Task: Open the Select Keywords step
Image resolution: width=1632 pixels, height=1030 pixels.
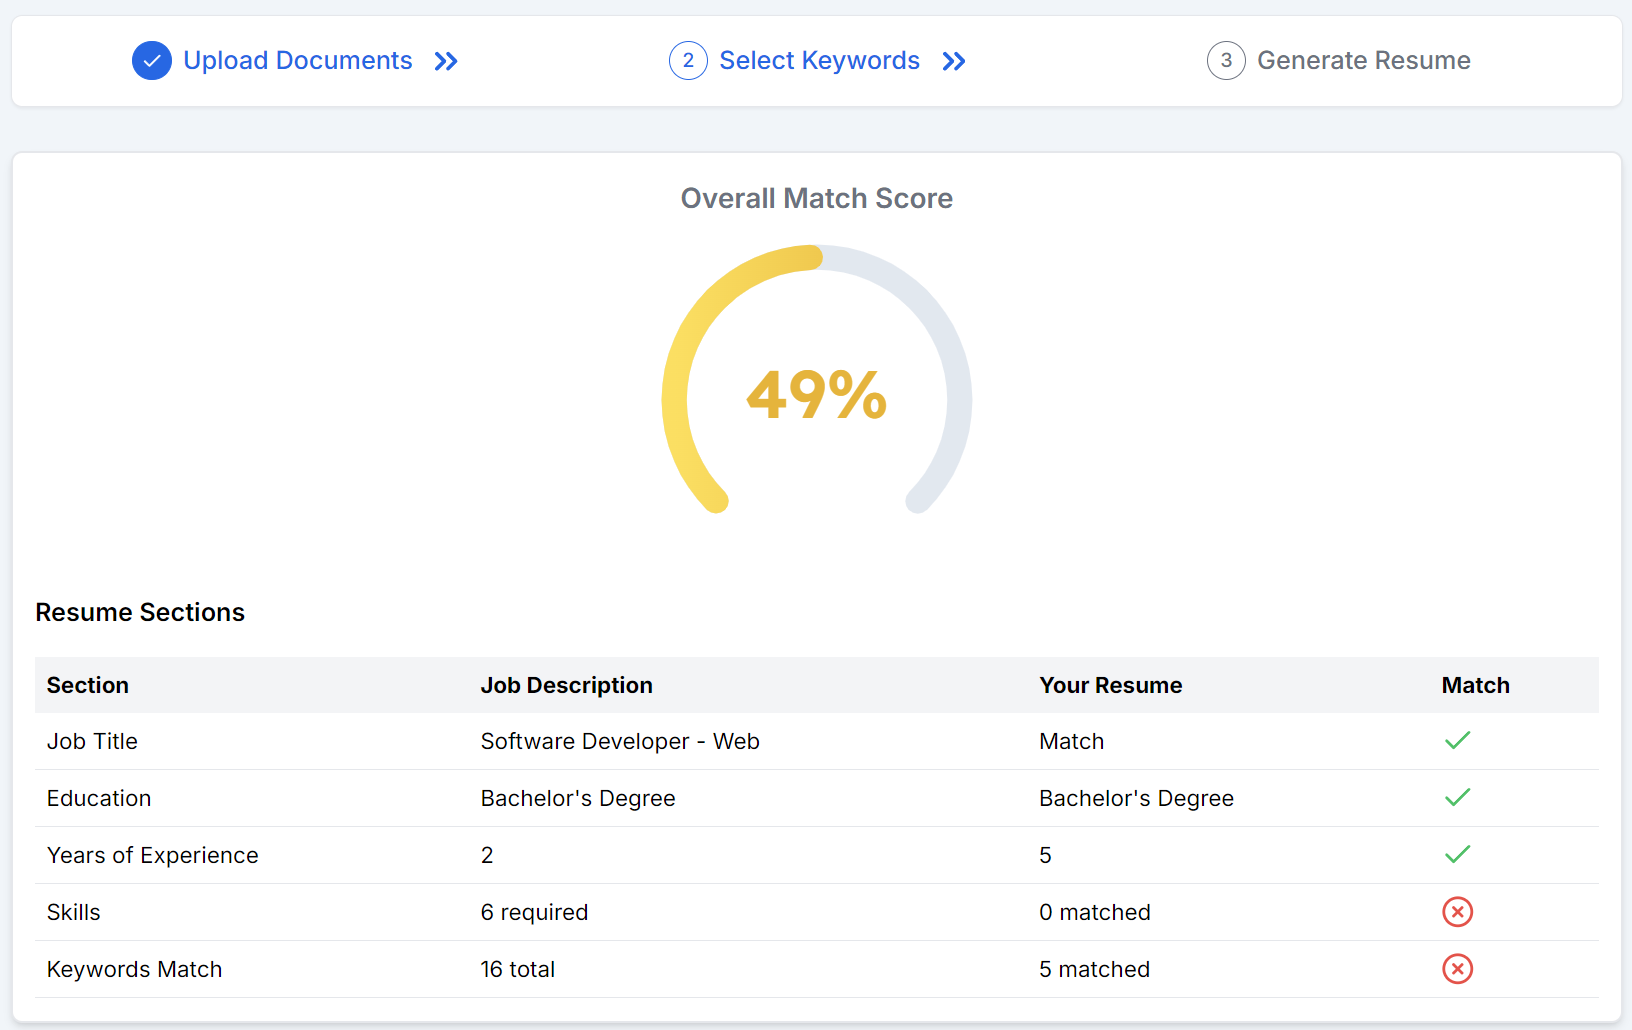Action: pyautogui.click(x=820, y=61)
